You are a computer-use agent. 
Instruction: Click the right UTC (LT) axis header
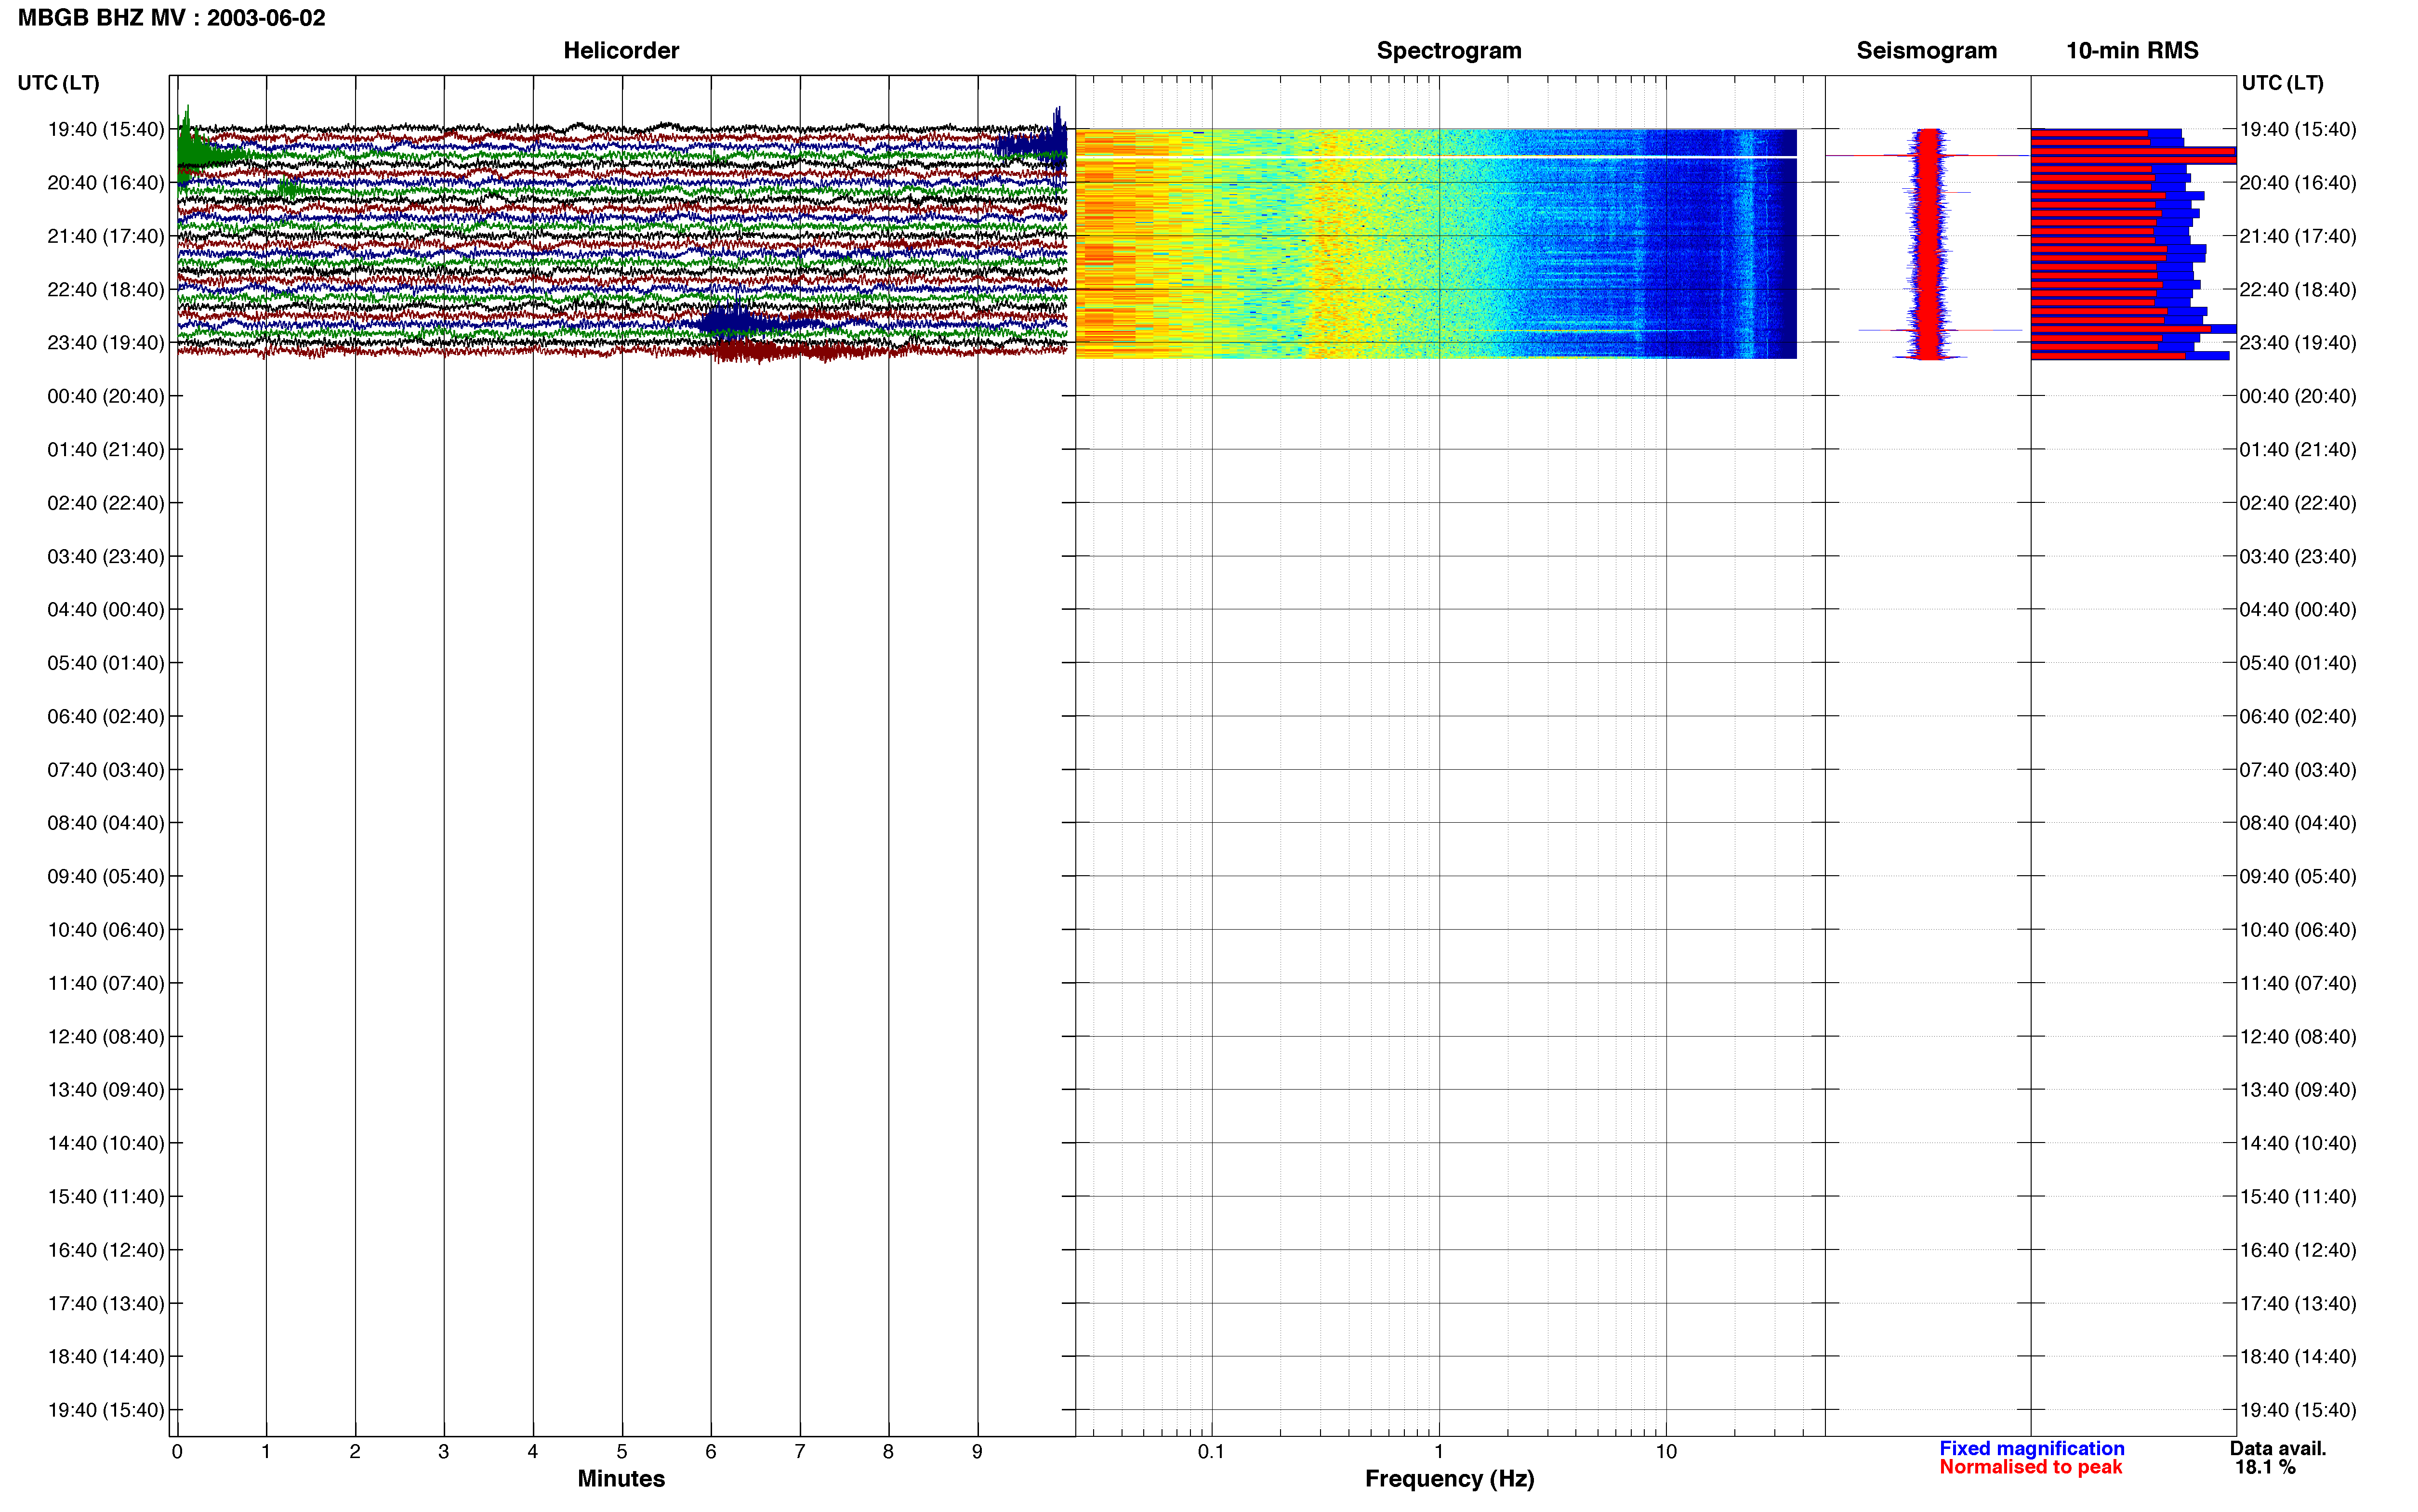pyautogui.click(x=2282, y=83)
